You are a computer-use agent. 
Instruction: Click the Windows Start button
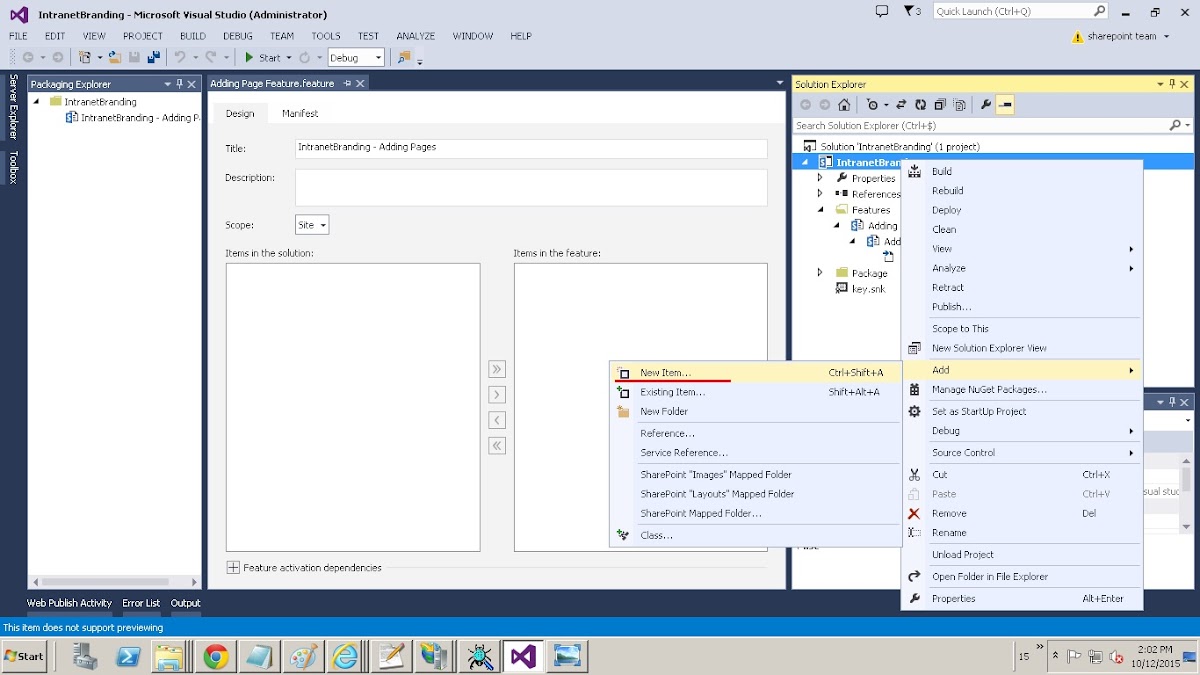click(24, 656)
